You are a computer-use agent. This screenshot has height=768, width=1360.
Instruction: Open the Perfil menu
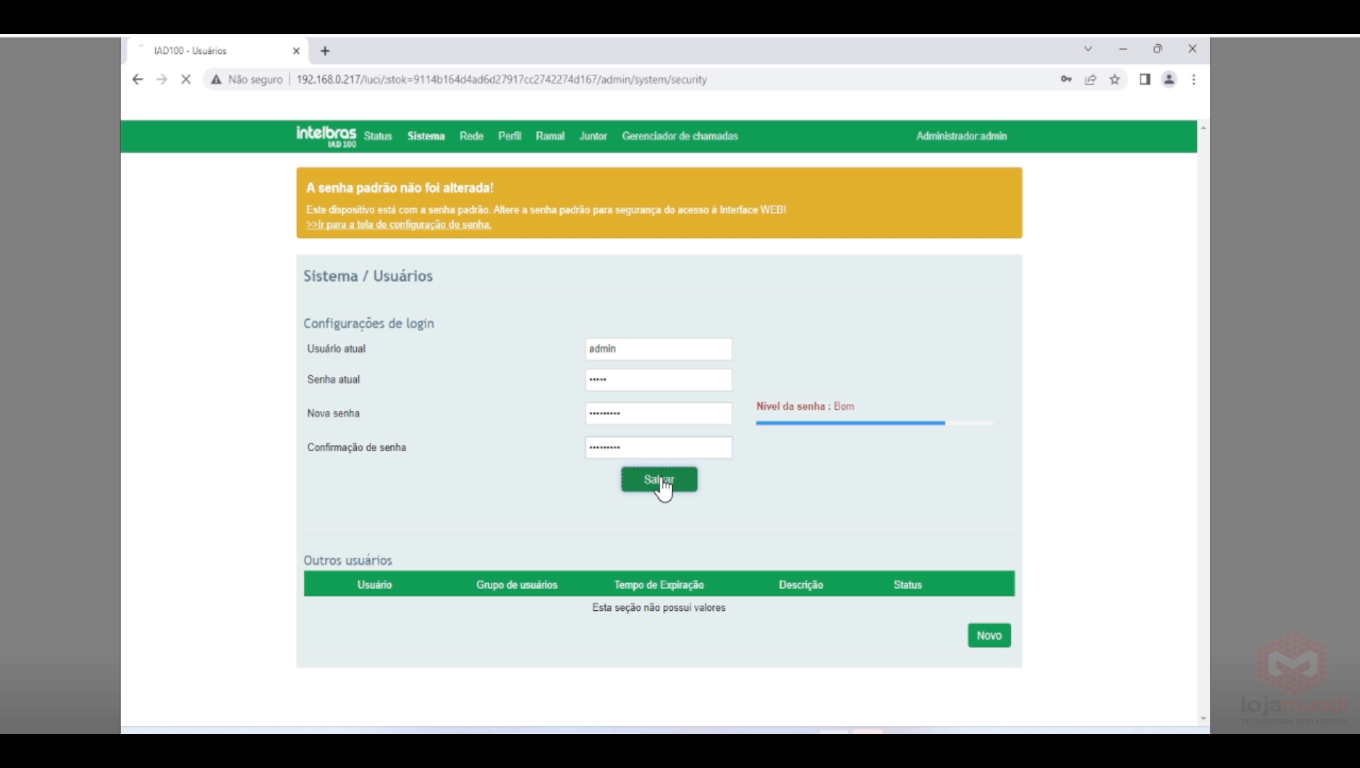(x=510, y=136)
